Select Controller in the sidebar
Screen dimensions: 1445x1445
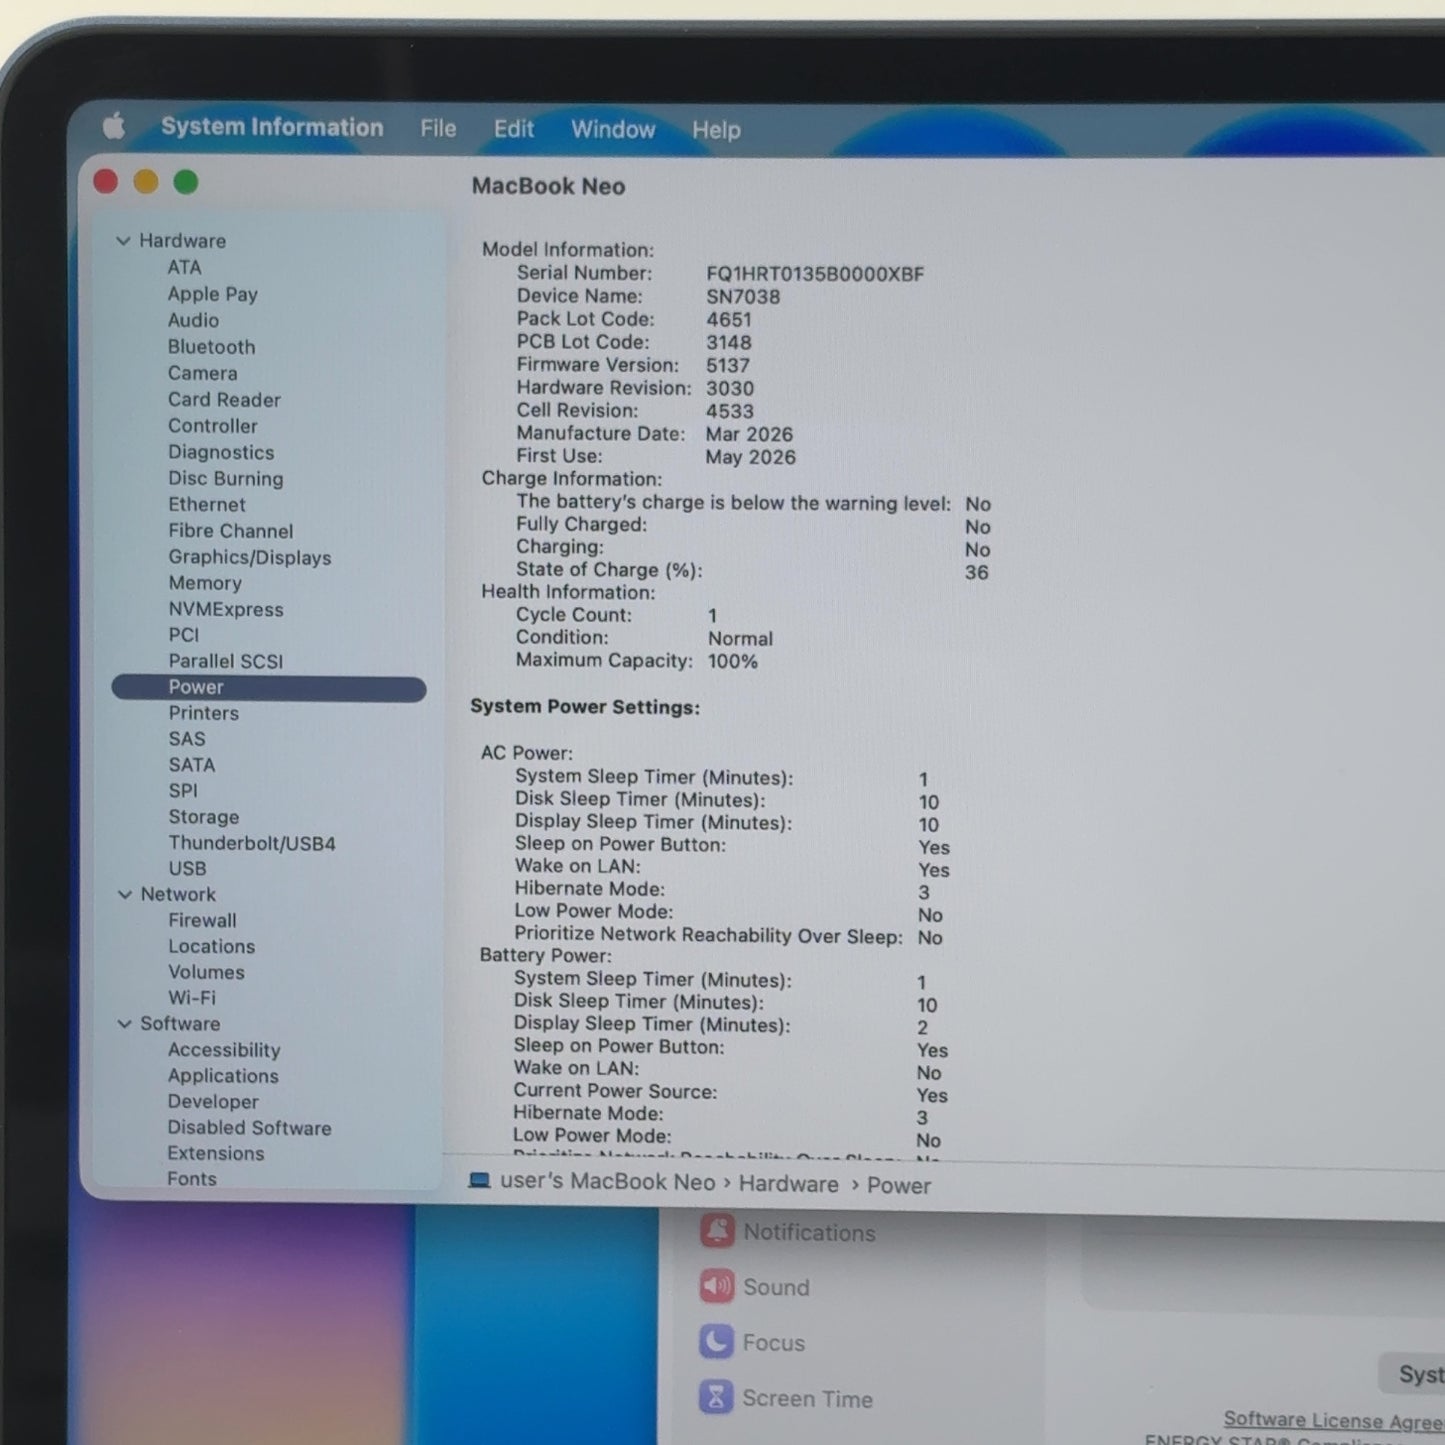(x=212, y=425)
